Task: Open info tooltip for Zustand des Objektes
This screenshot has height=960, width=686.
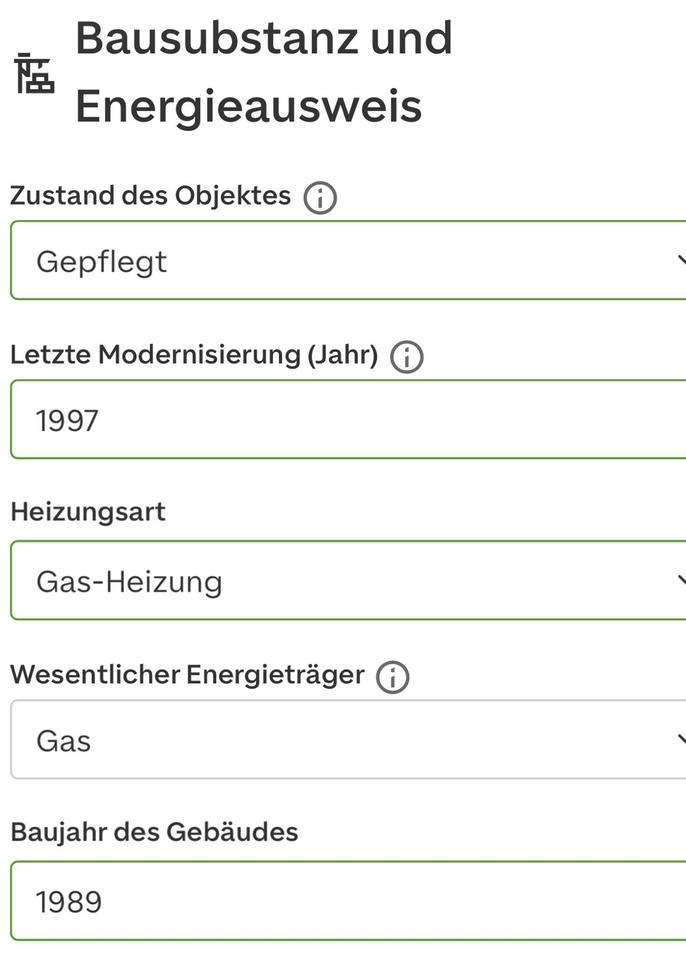Action: (320, 198)
